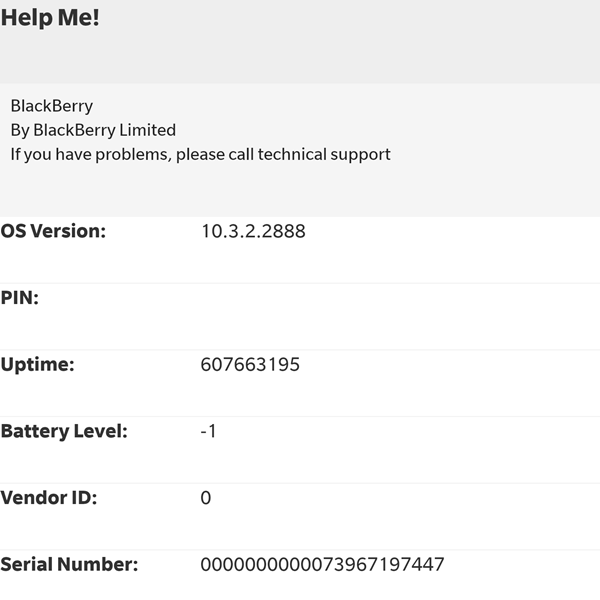Click blank space beside Vendor ID value
This screenshot has height=600, width=600.
click(x=406, y=498)
